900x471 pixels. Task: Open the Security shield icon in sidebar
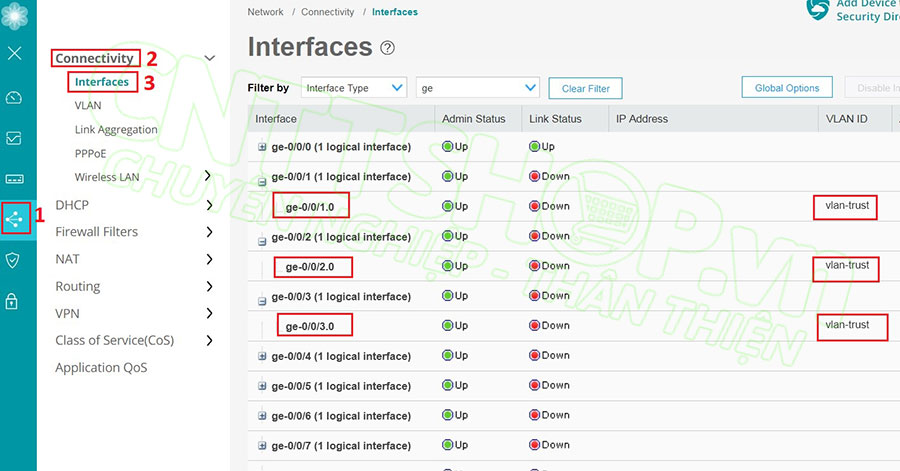click(x=15, y=260)
